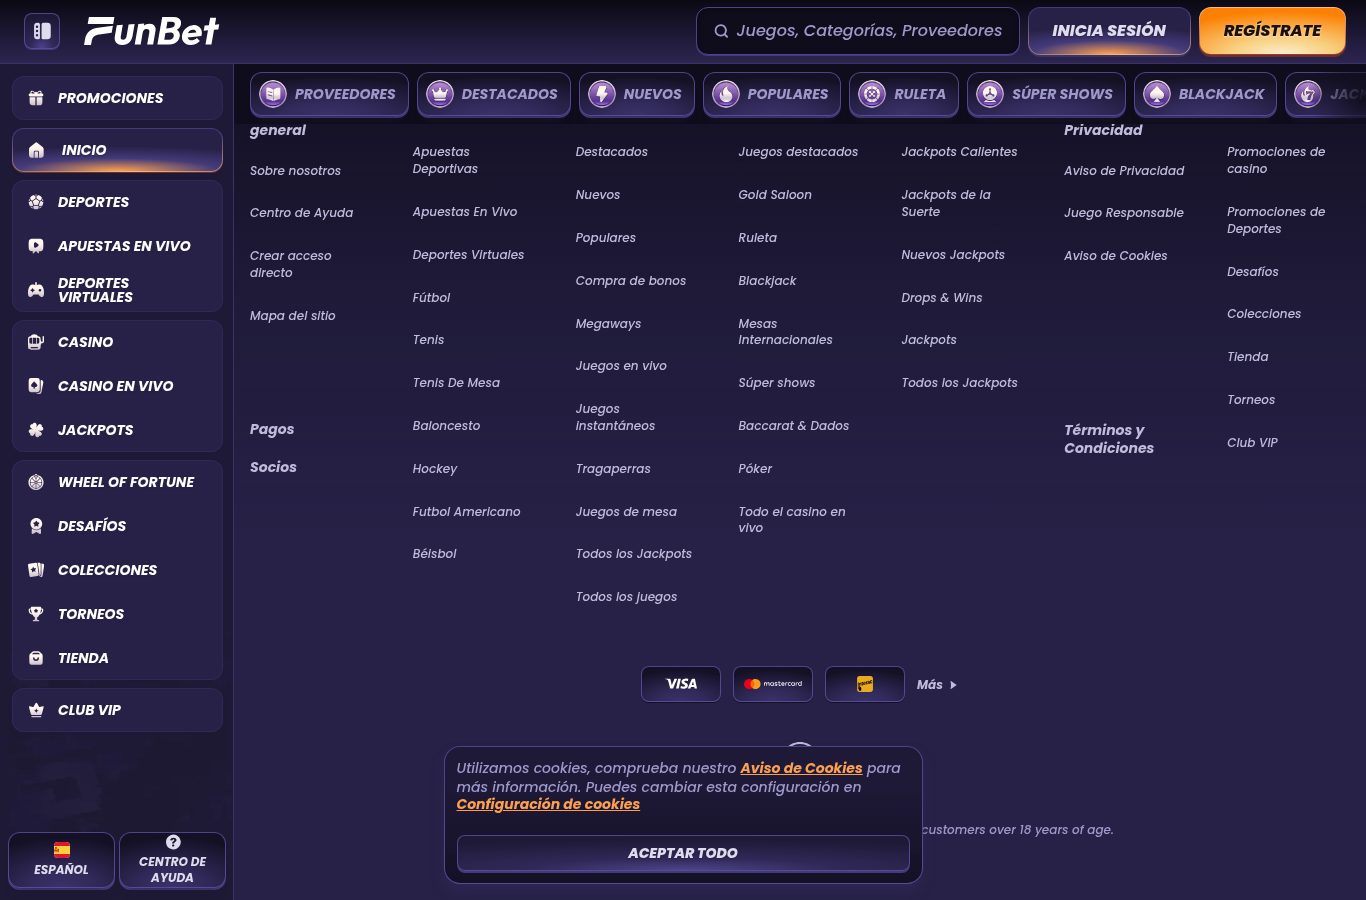Accept all cookies with Aceptar Todo

pos(683,853)
